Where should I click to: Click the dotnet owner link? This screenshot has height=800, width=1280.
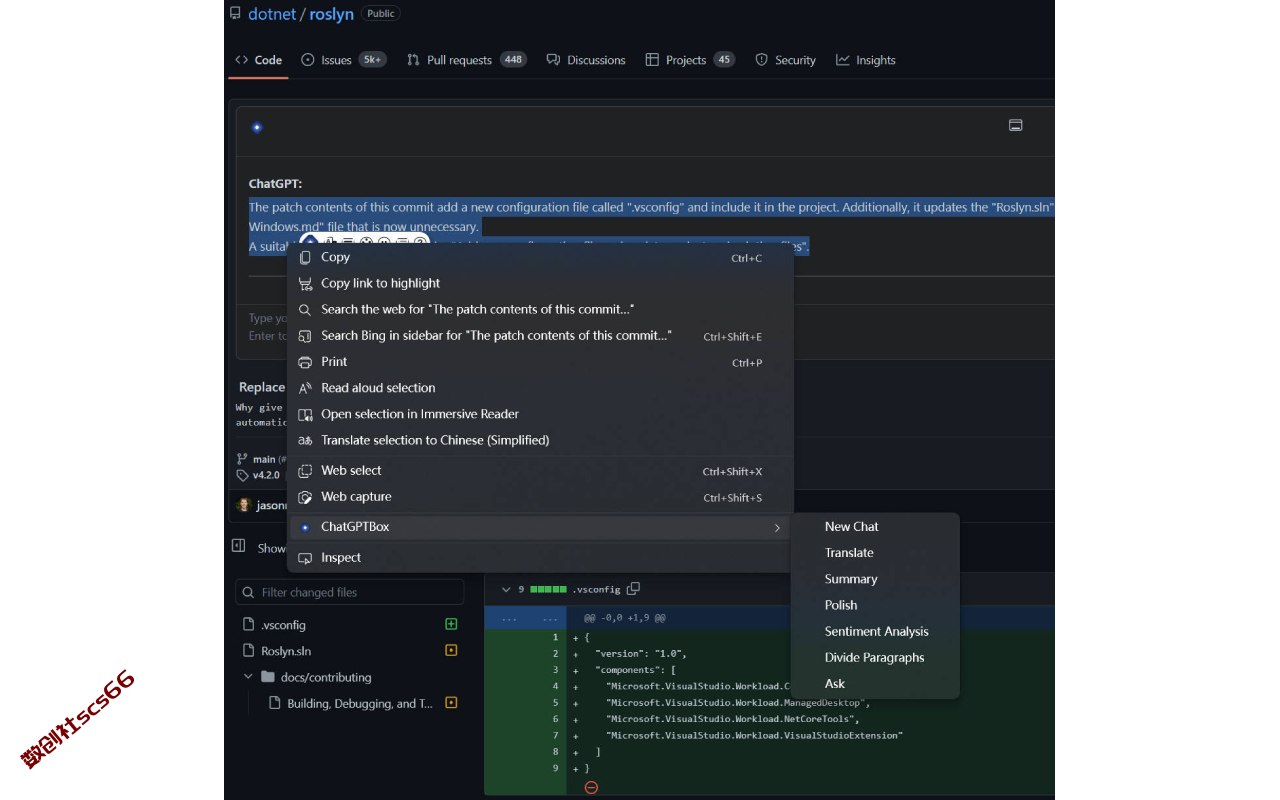[272, 14]
